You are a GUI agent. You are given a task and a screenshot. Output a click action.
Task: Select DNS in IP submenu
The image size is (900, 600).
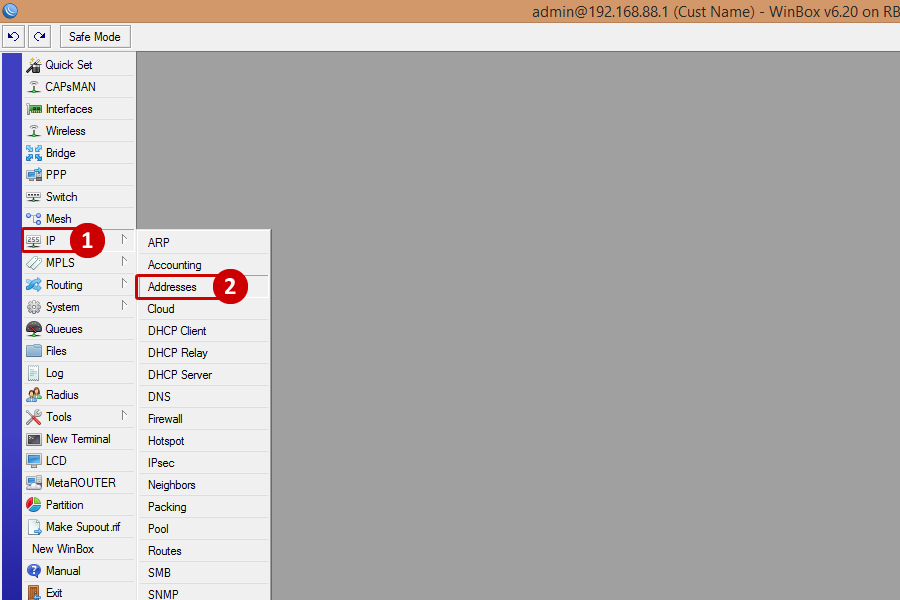(x=204, y=397)
